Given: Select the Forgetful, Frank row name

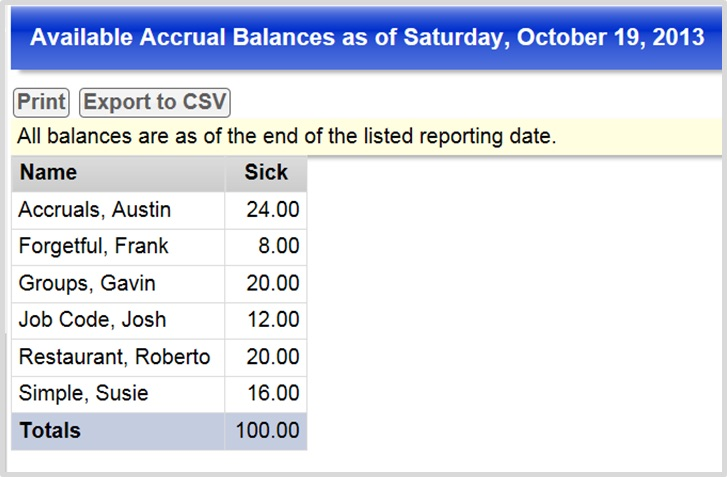Looking at the screenshot, I should tap(118, 247).
